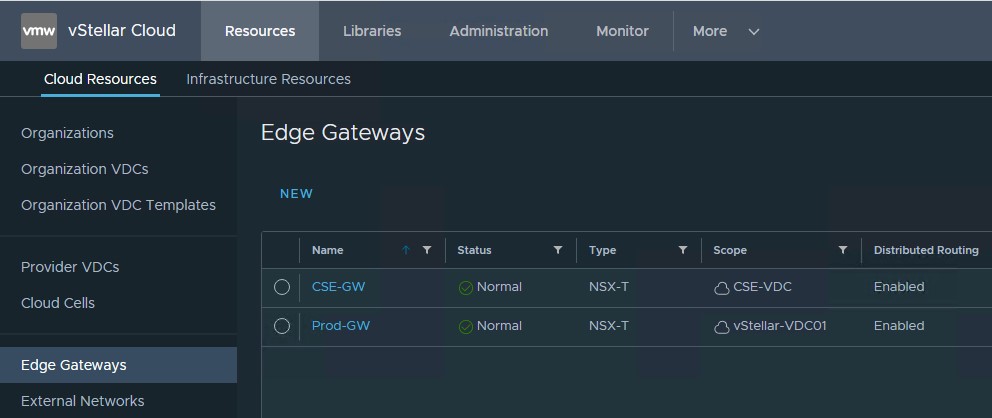Image resolution: width=992 pixels, height=418 pixels.
Task: Click the CSE-GW Normal status checkmark icon
Action: click(x=465, y=288)
